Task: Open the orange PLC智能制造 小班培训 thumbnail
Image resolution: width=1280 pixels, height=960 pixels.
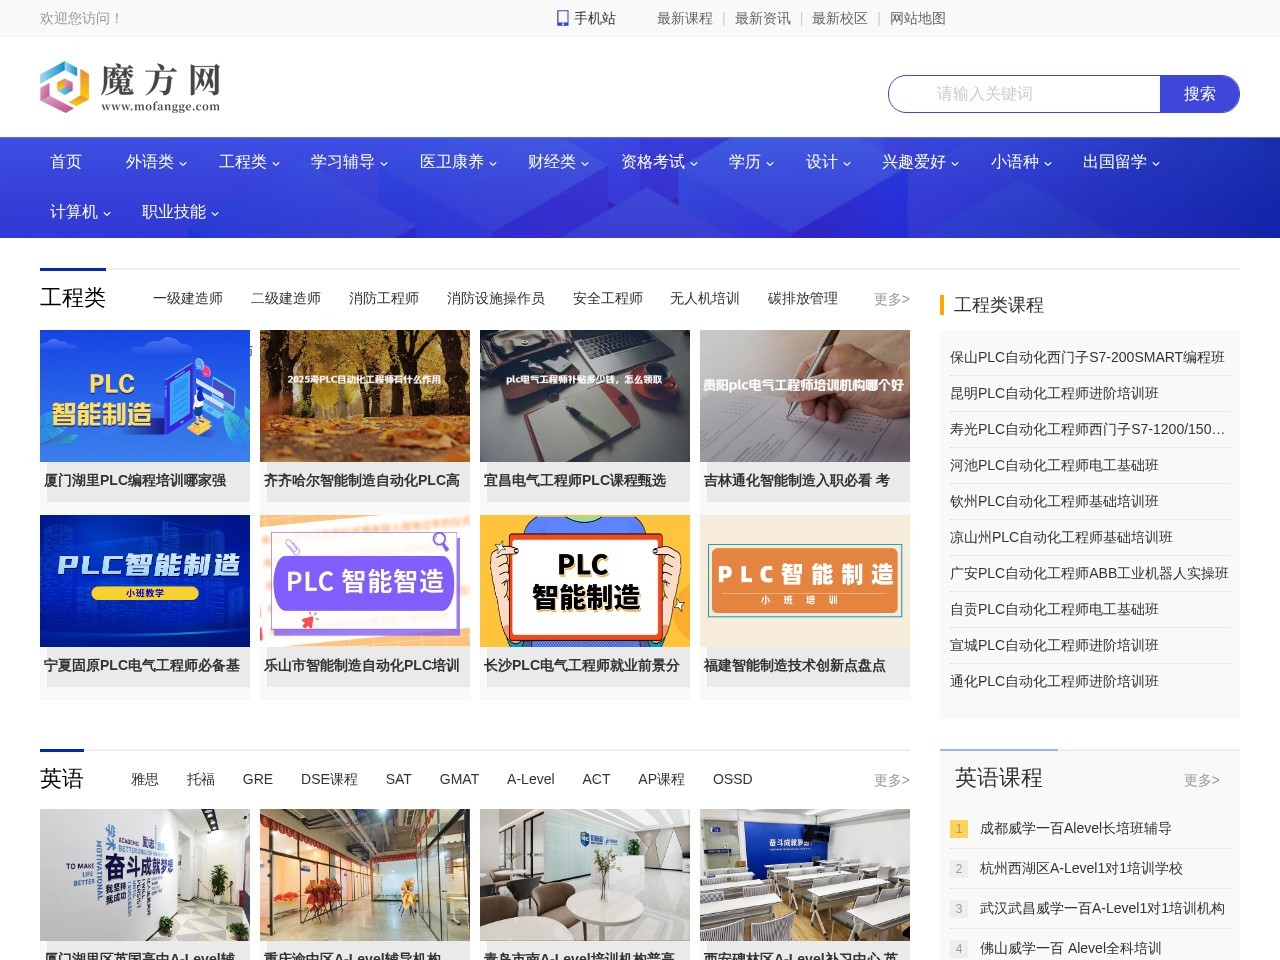Action: (x=805, y=581)
